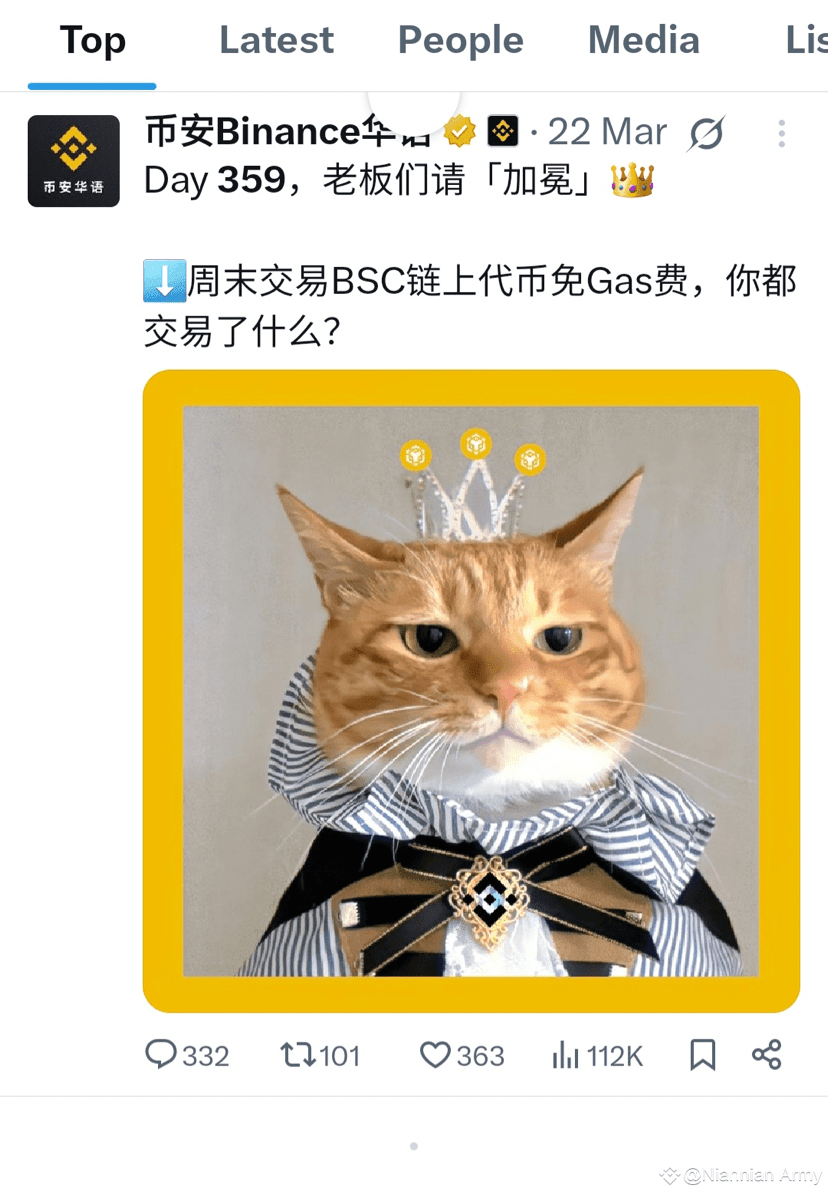Select the Top tab

tap(93, 40)
